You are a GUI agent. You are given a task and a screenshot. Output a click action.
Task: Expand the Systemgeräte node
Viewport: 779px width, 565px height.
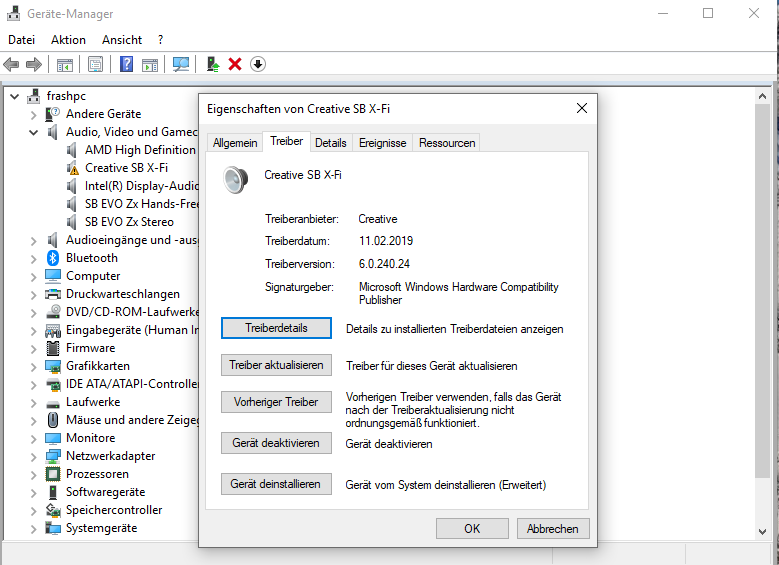point(33,529)
